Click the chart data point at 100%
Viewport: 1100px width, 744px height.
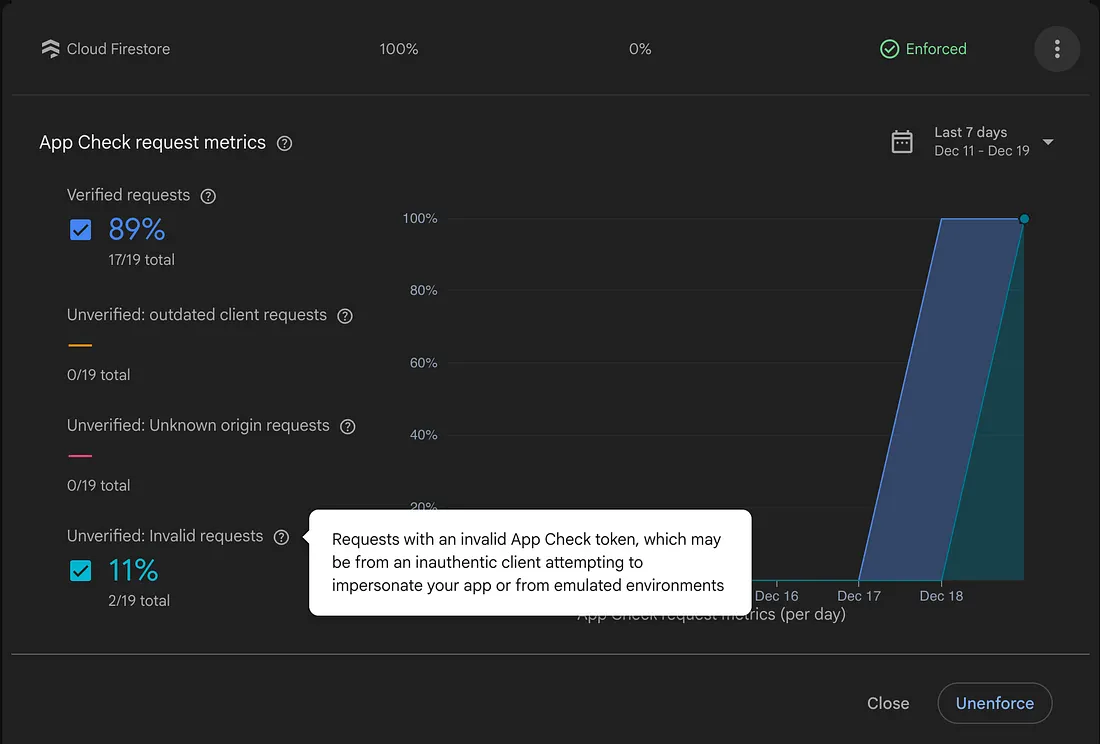(x=1024, y=219)
